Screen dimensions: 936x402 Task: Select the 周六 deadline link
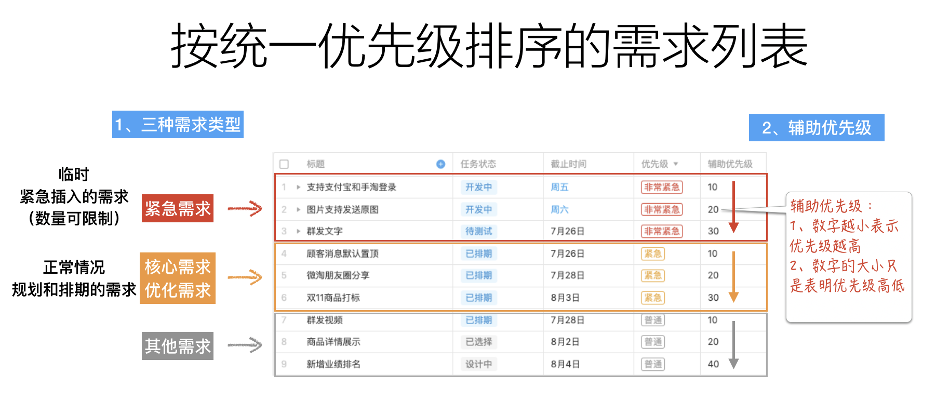[x=559, y=210]
